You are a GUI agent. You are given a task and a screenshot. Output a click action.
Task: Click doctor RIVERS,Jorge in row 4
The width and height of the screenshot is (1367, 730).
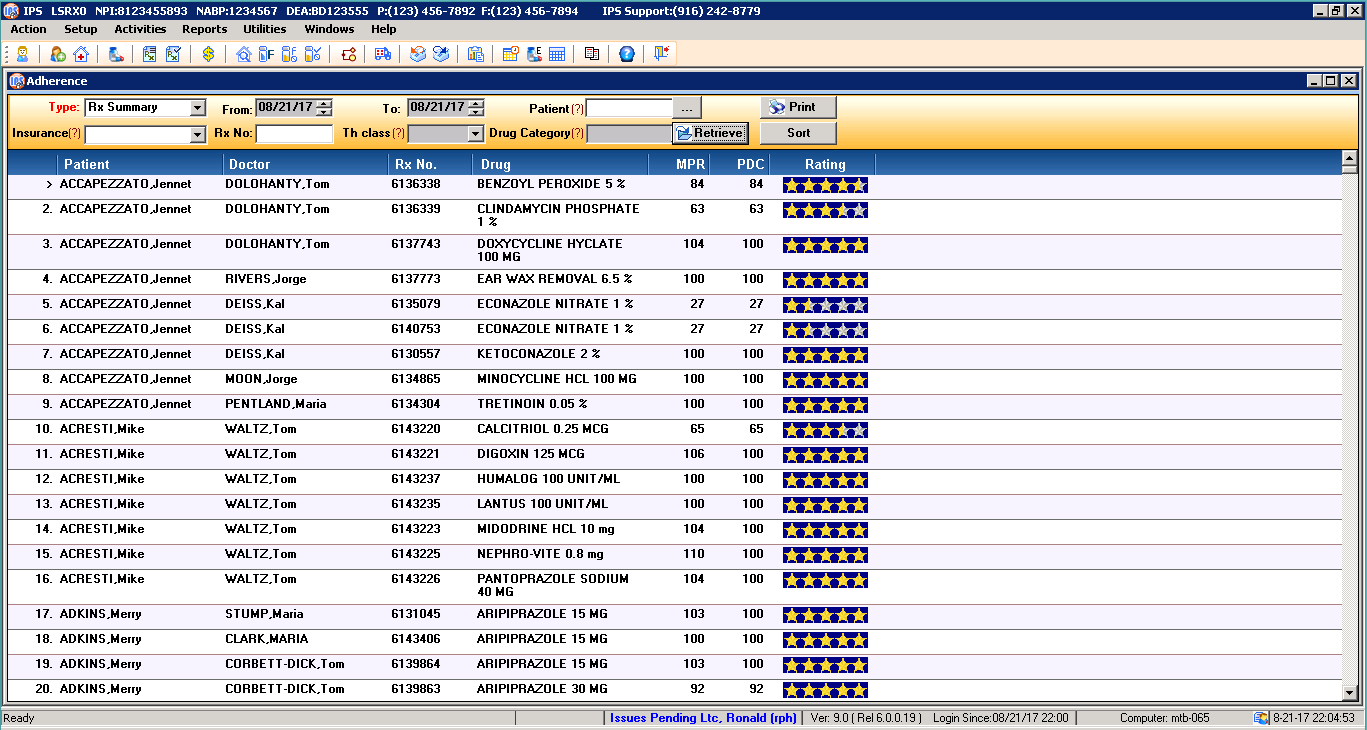pos(266,279)
